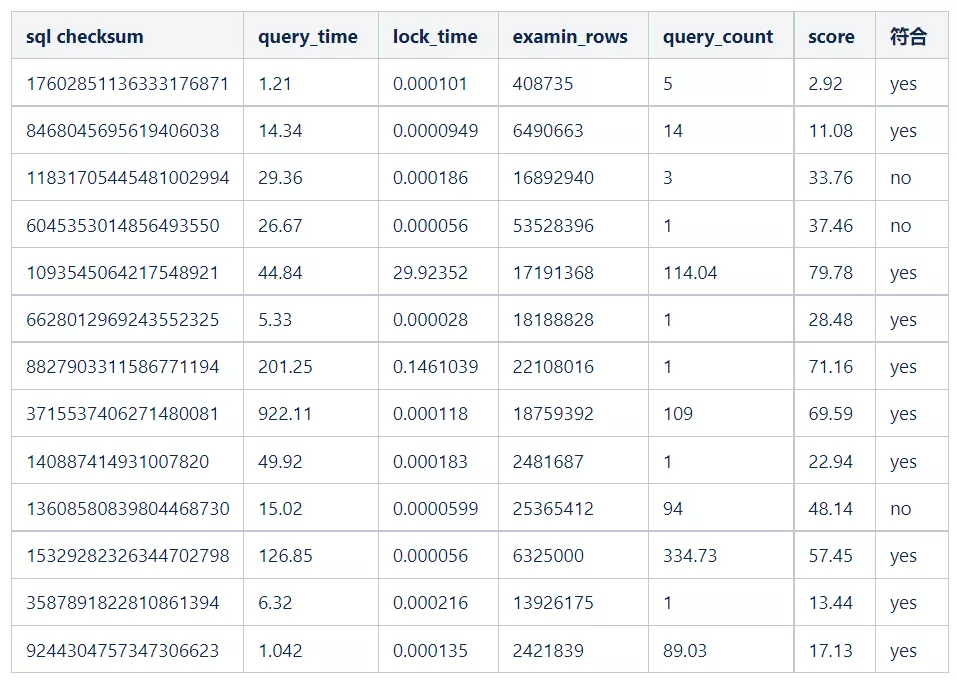
Task: Click query_time value 201.25
Action: click(285, 367)
